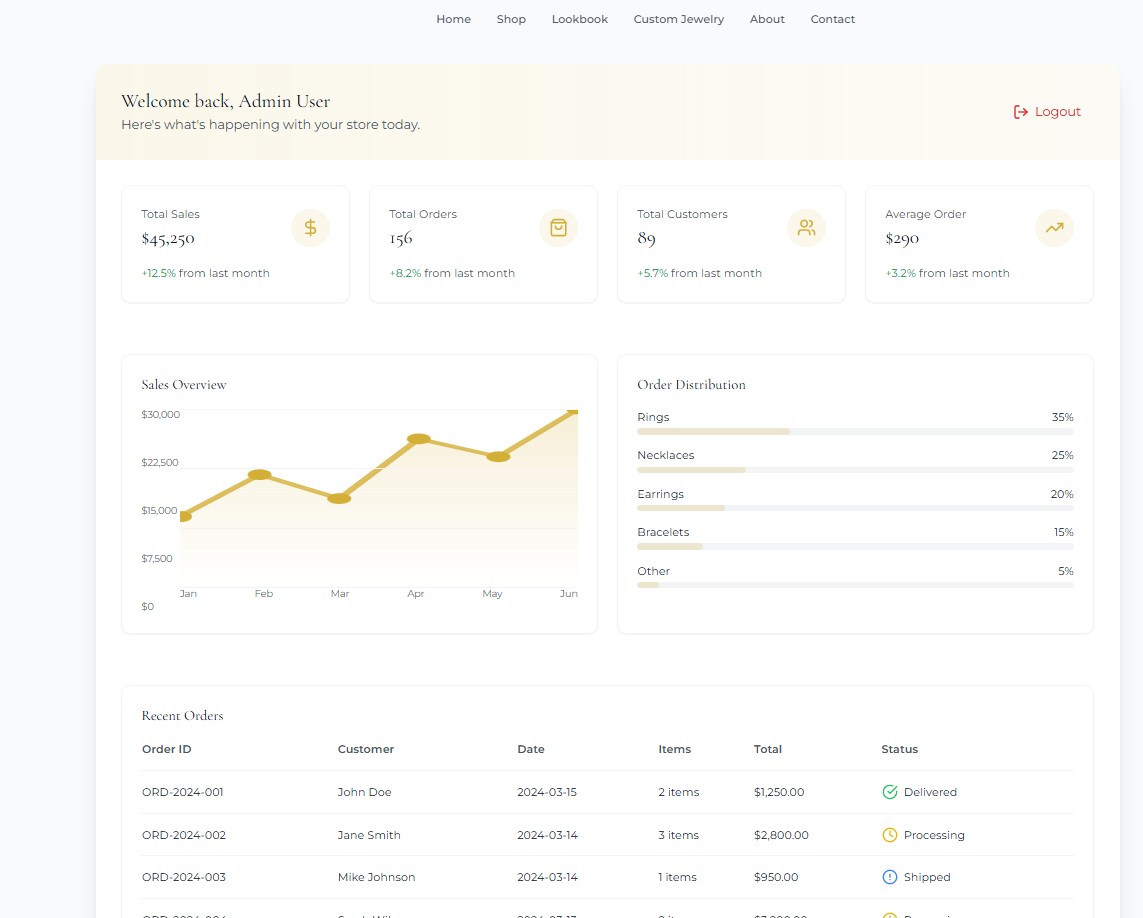Click the trending arrow Average Order icon
The image size is (1143, 918).
[1054, 228]
